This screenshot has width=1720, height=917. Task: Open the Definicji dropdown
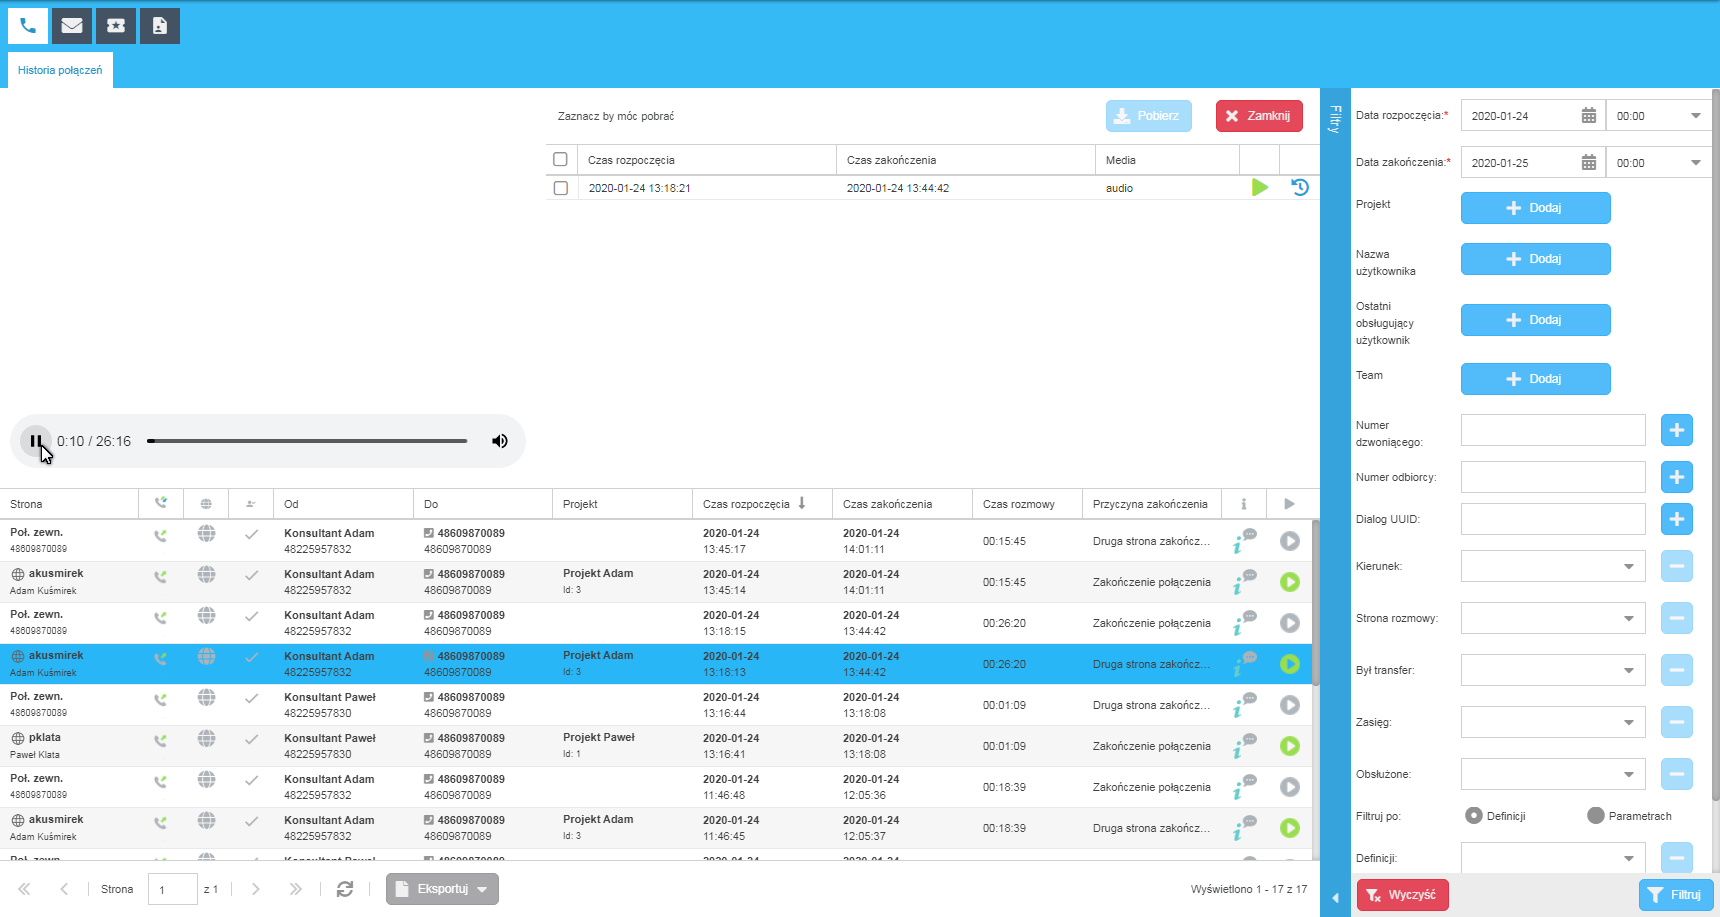click(x=1553, y=858)
